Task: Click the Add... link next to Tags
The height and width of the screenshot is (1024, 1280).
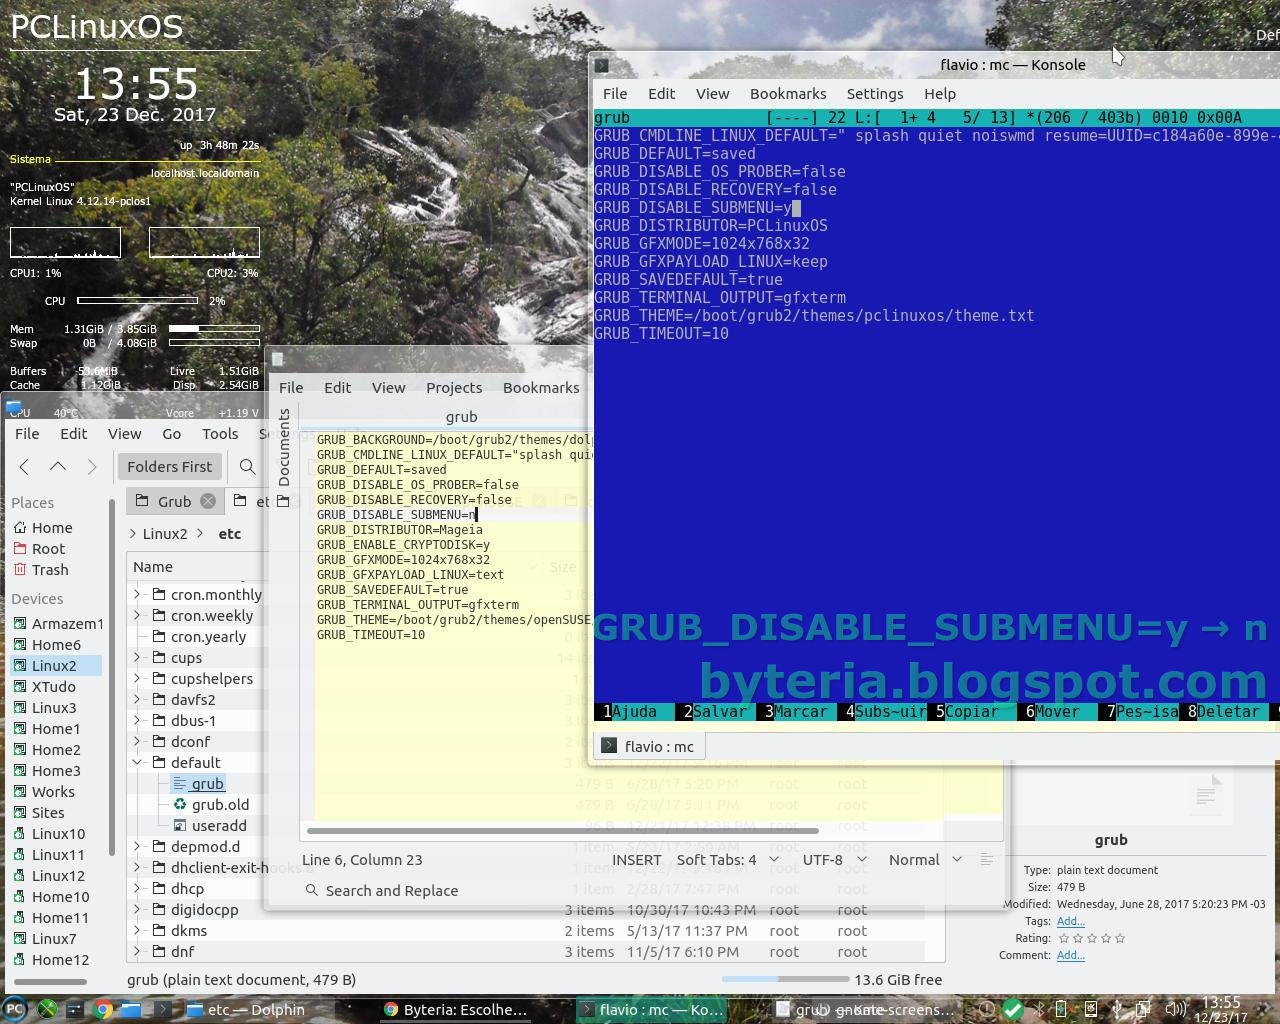Action: [x=1070, y=921]
